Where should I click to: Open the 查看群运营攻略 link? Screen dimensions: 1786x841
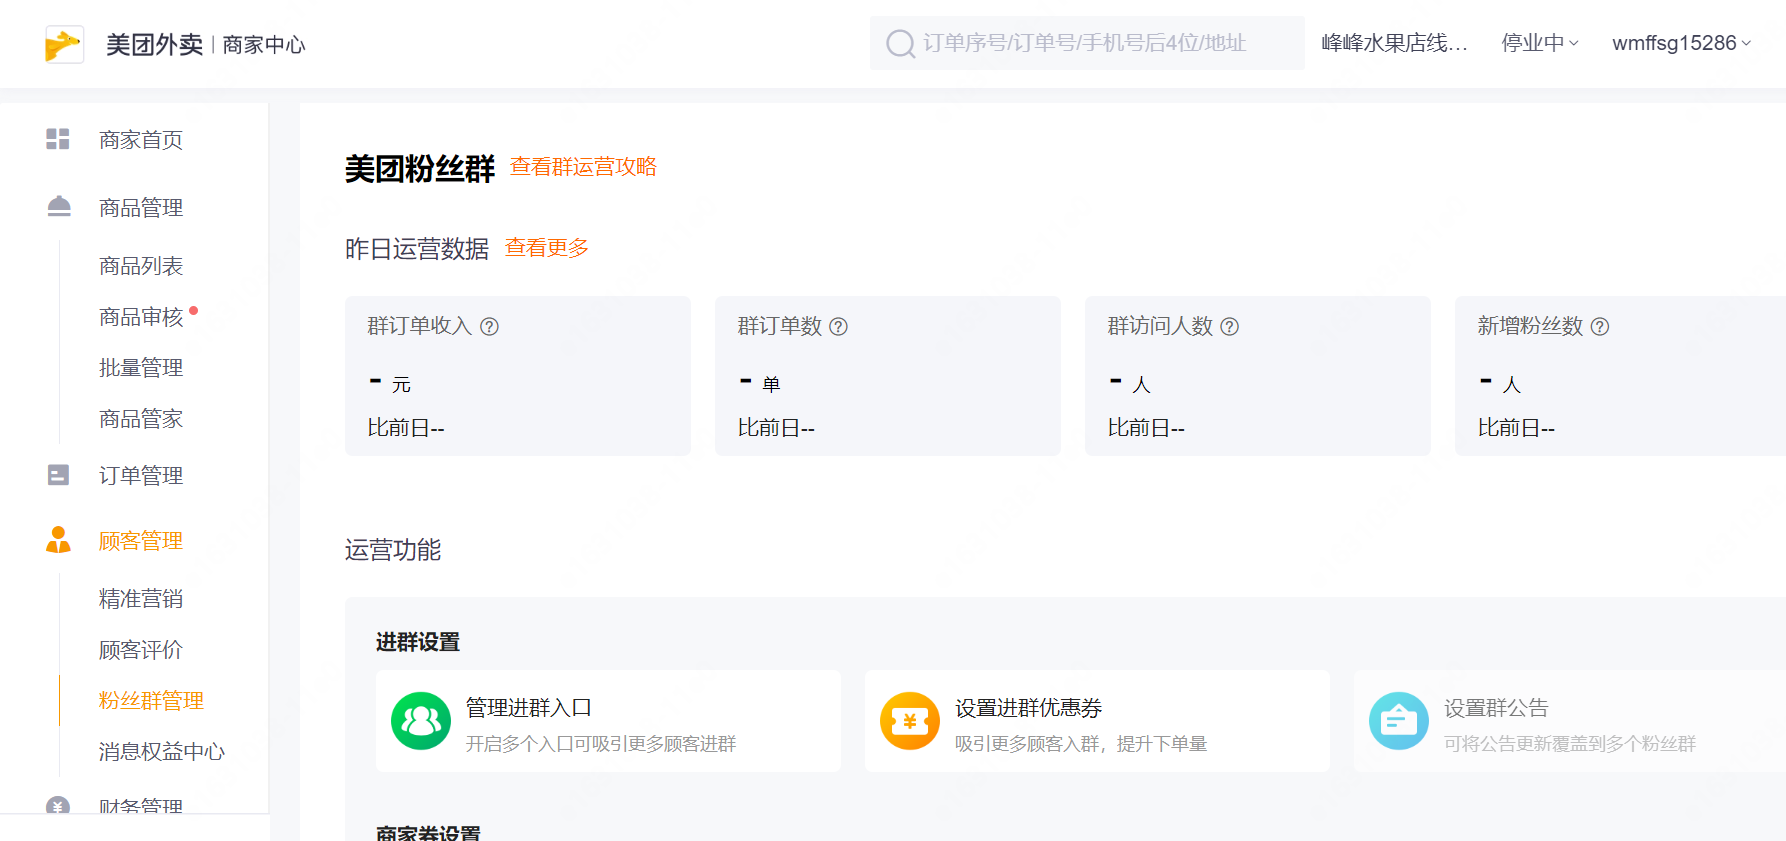(x=583, y=167)
